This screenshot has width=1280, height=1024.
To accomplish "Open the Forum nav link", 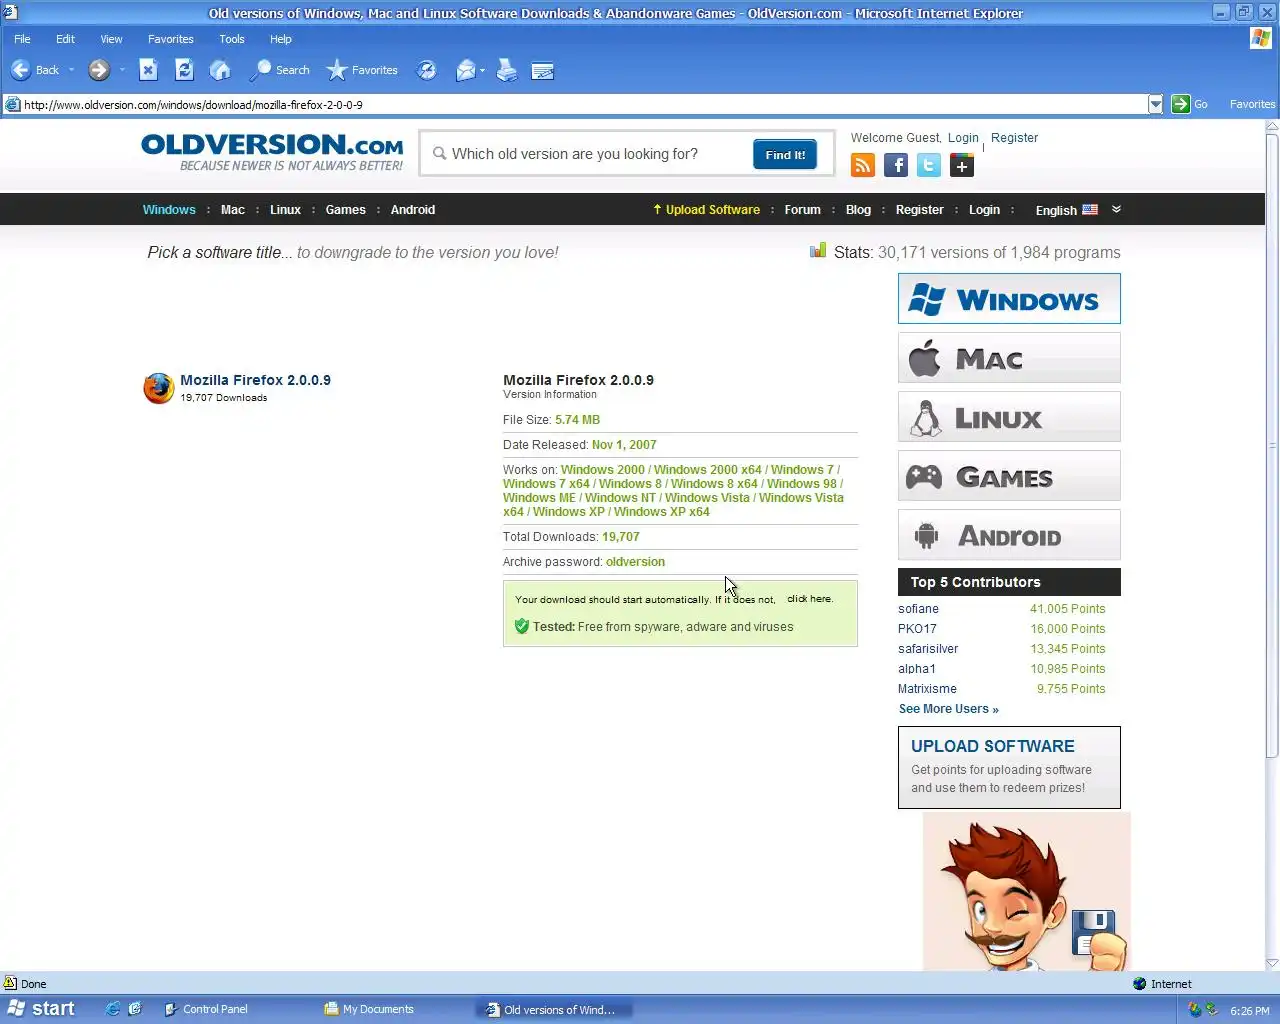I will (803, 210).
